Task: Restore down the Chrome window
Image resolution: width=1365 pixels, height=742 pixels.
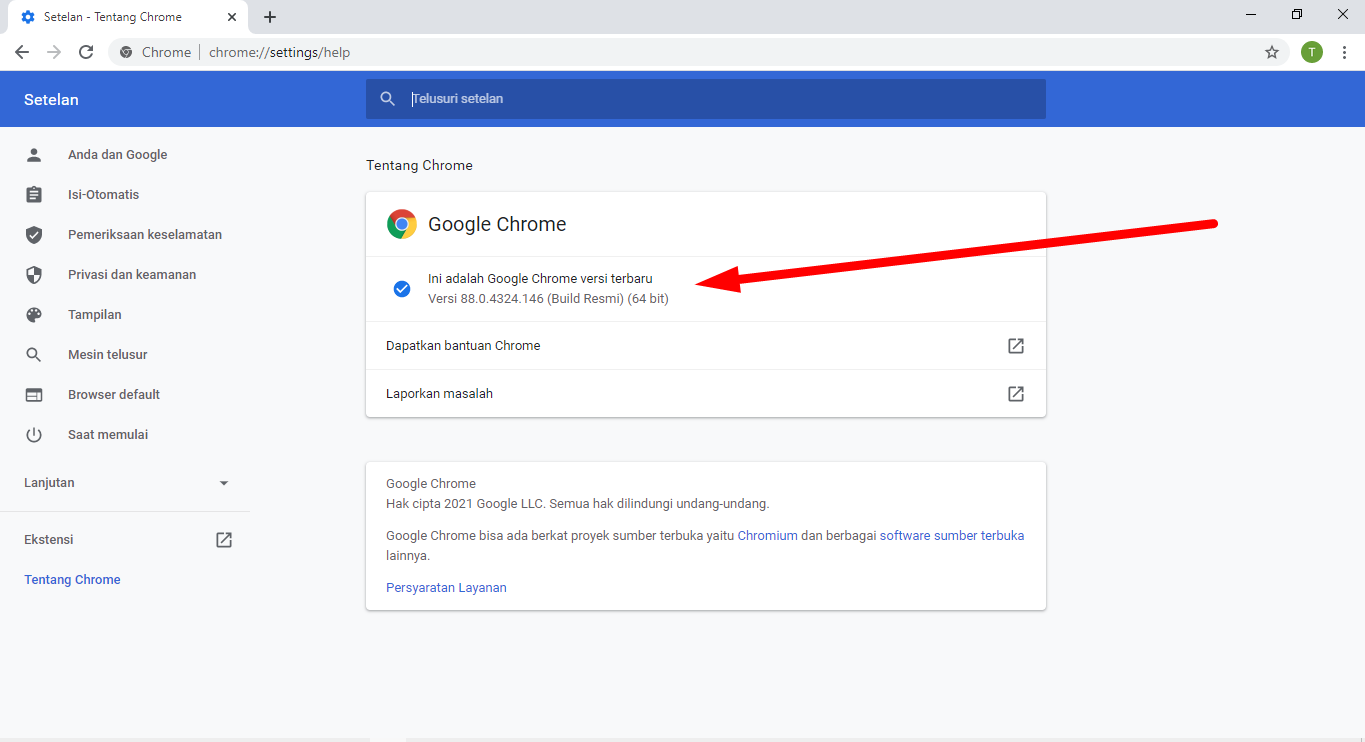Action: pyautogui.click(x=1297, y=15)
